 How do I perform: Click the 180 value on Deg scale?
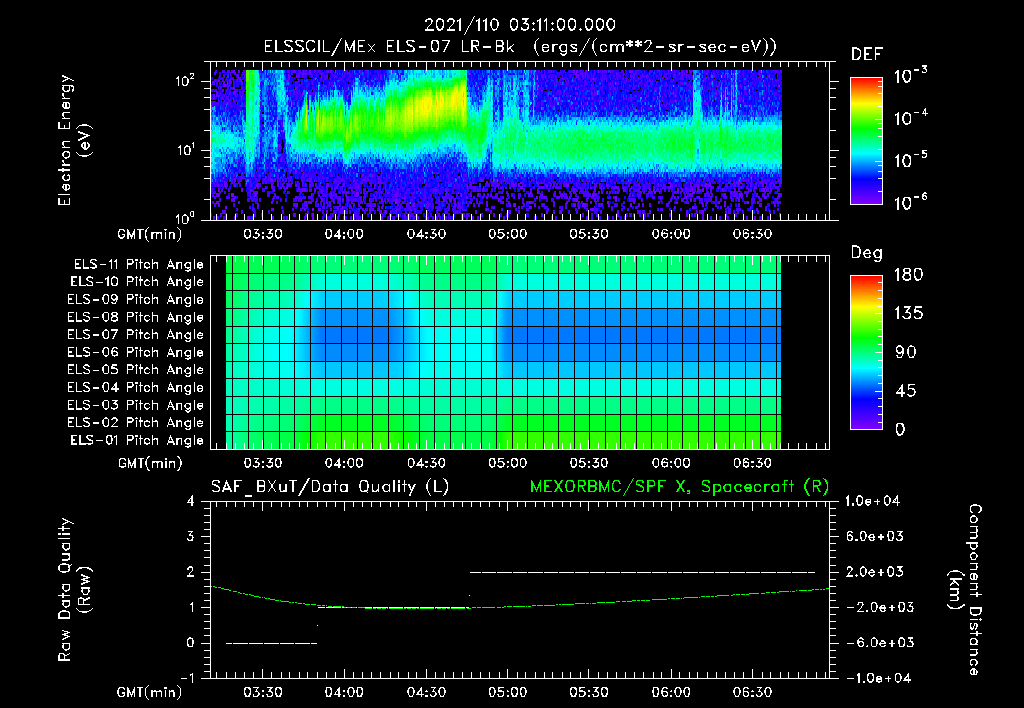908,275
